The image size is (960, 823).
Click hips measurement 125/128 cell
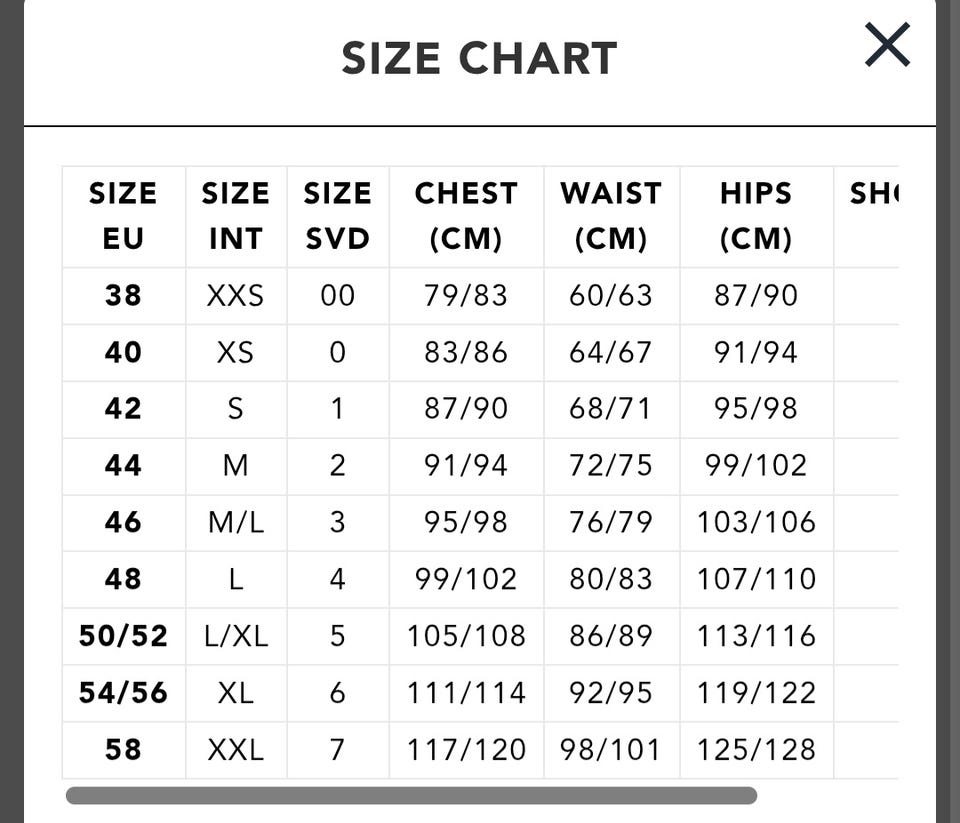point(756,749)
